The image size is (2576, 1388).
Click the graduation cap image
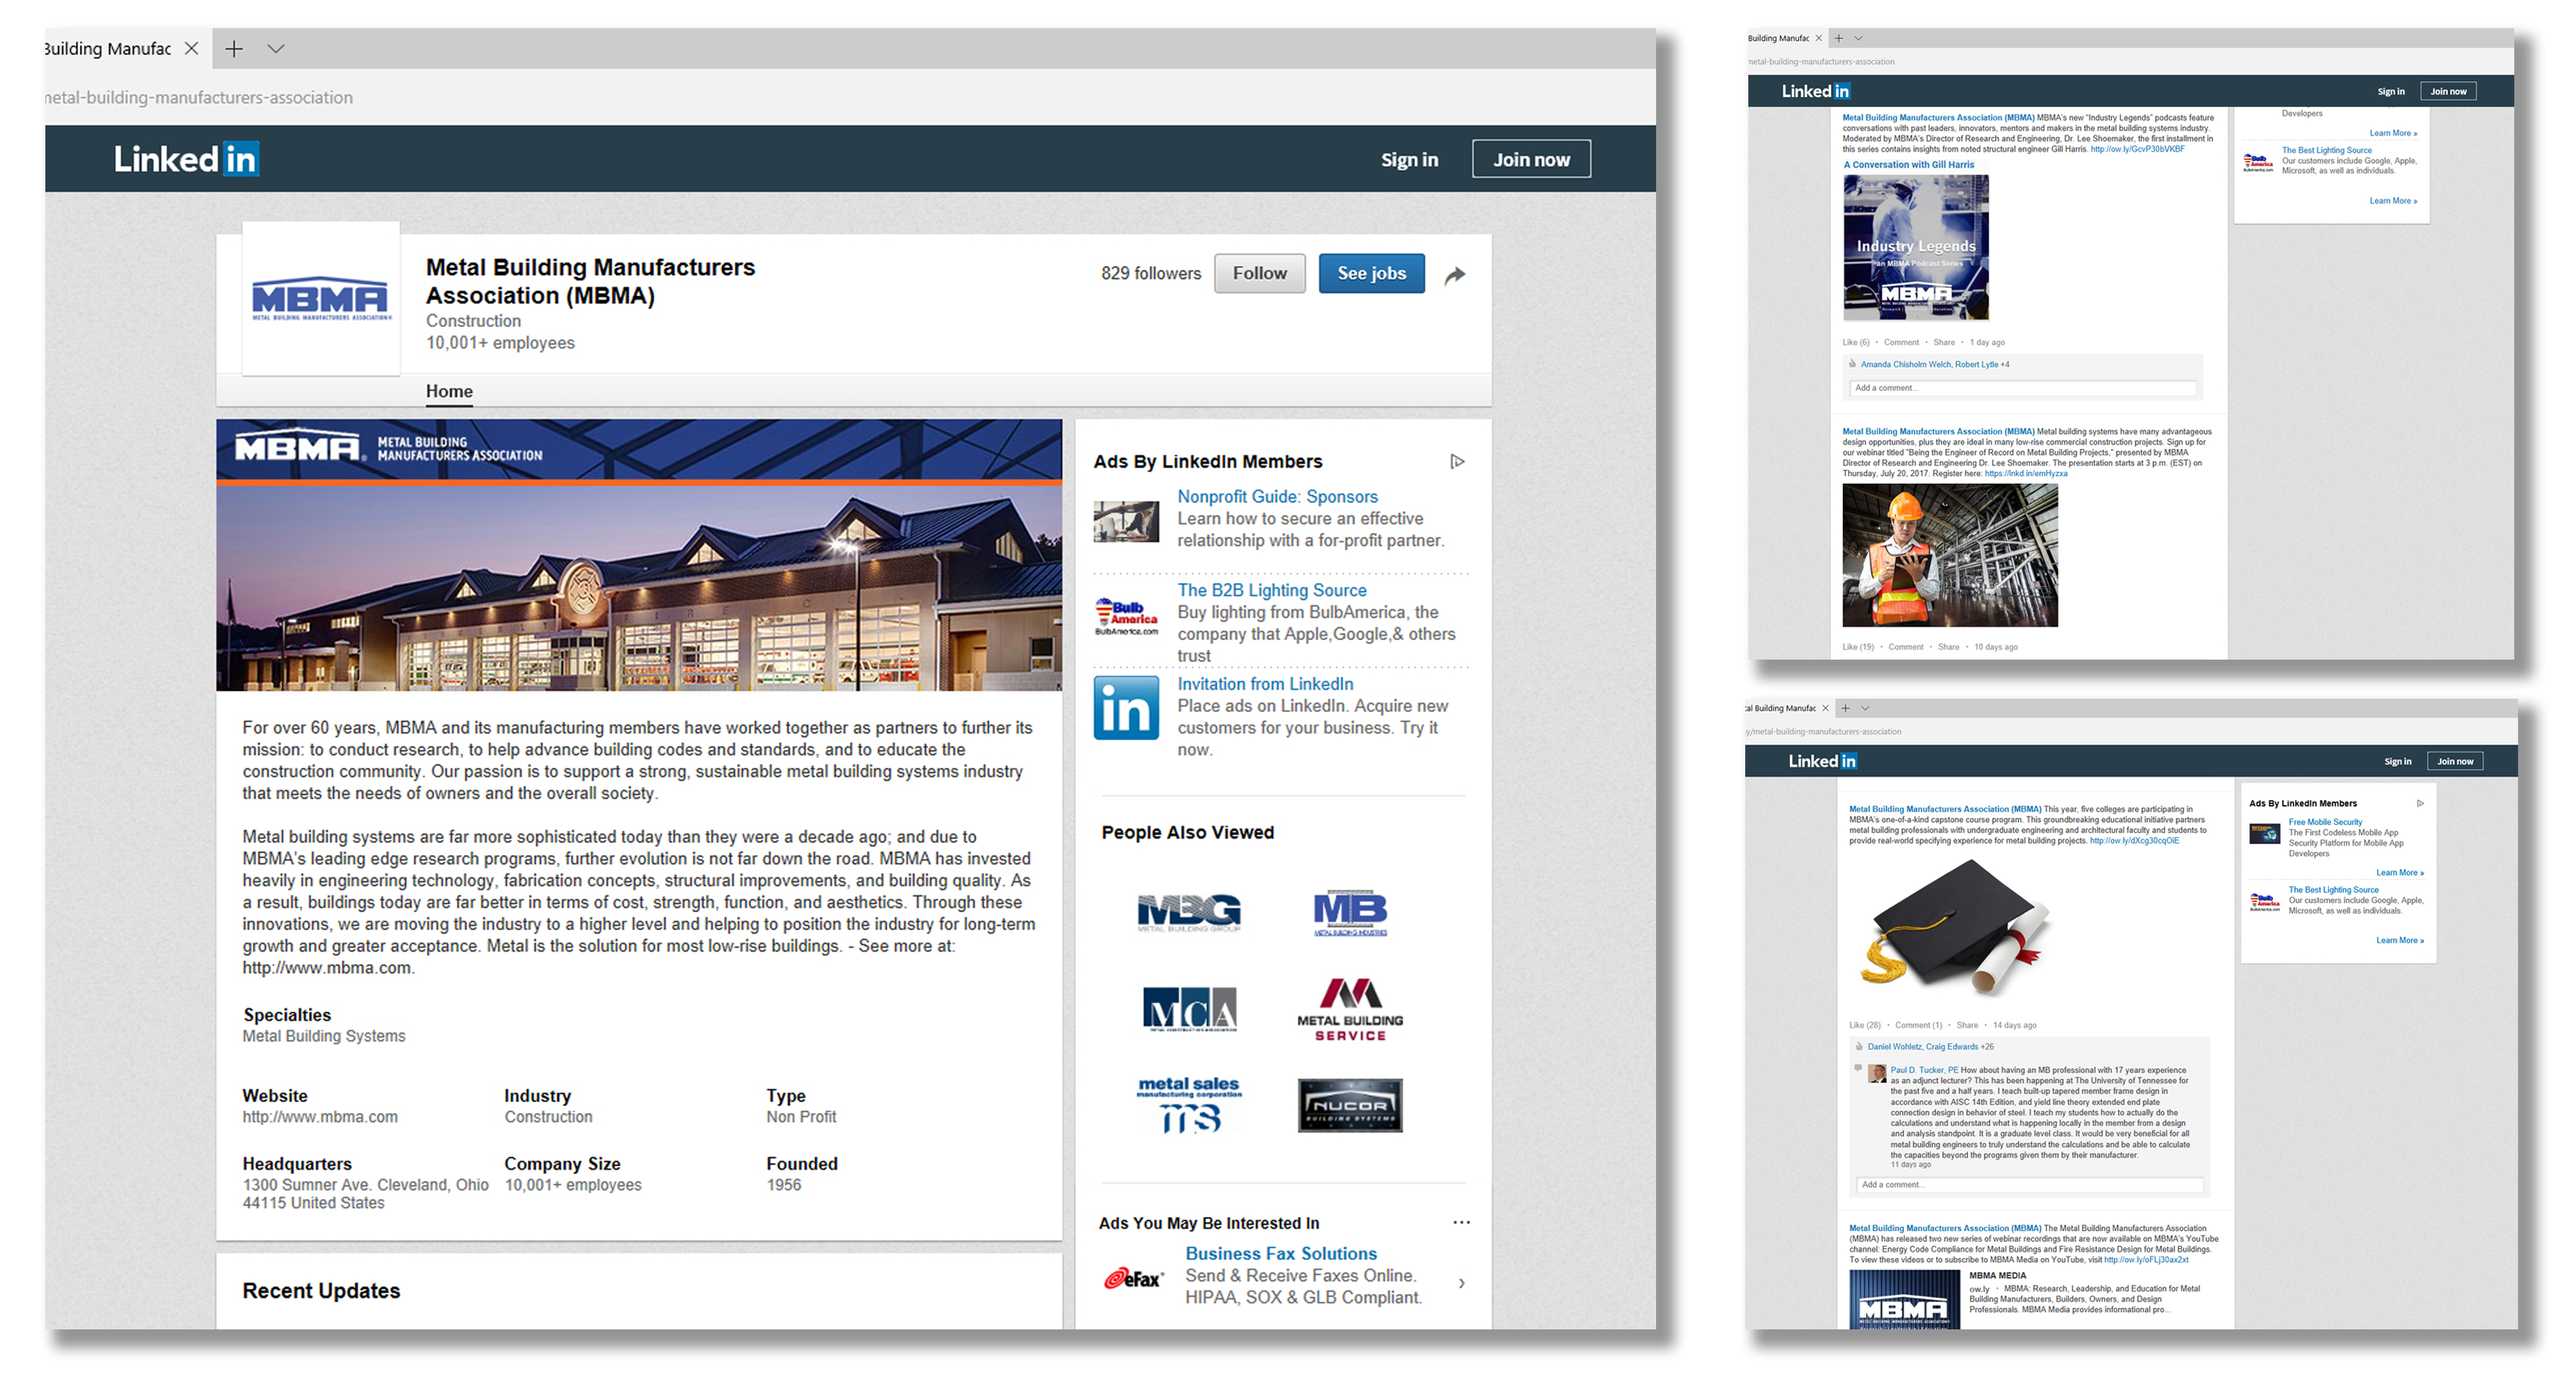tap(1955, 928)
